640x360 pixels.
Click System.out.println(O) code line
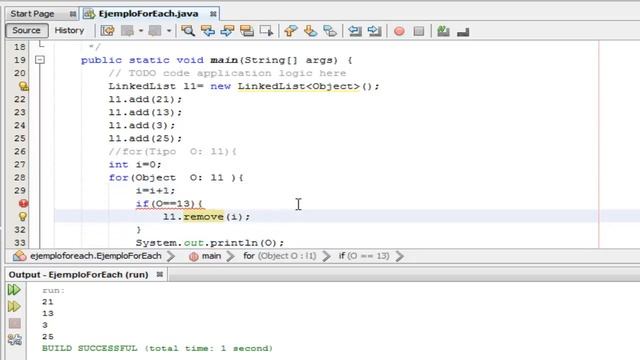210,243
